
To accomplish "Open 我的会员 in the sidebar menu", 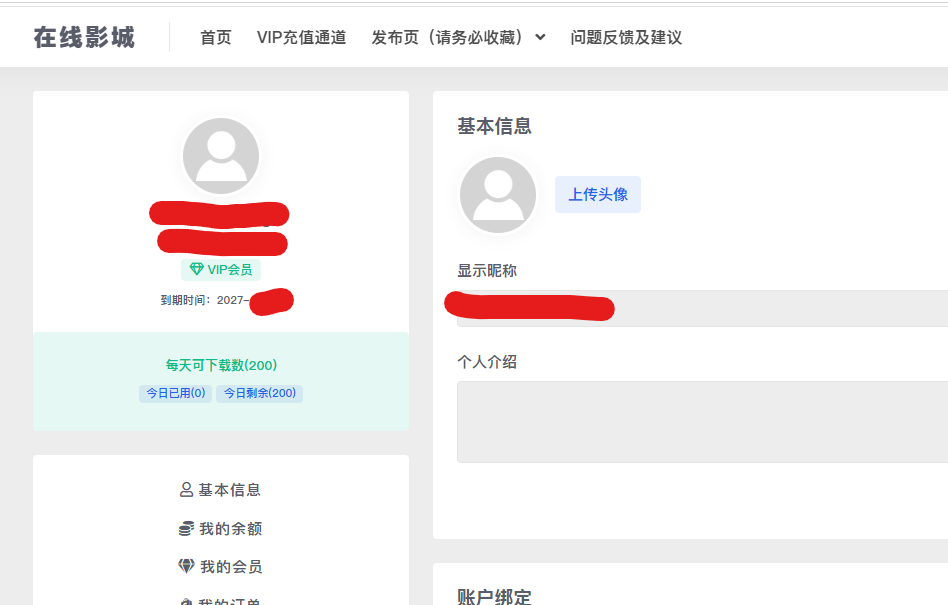I will point(221,567).
